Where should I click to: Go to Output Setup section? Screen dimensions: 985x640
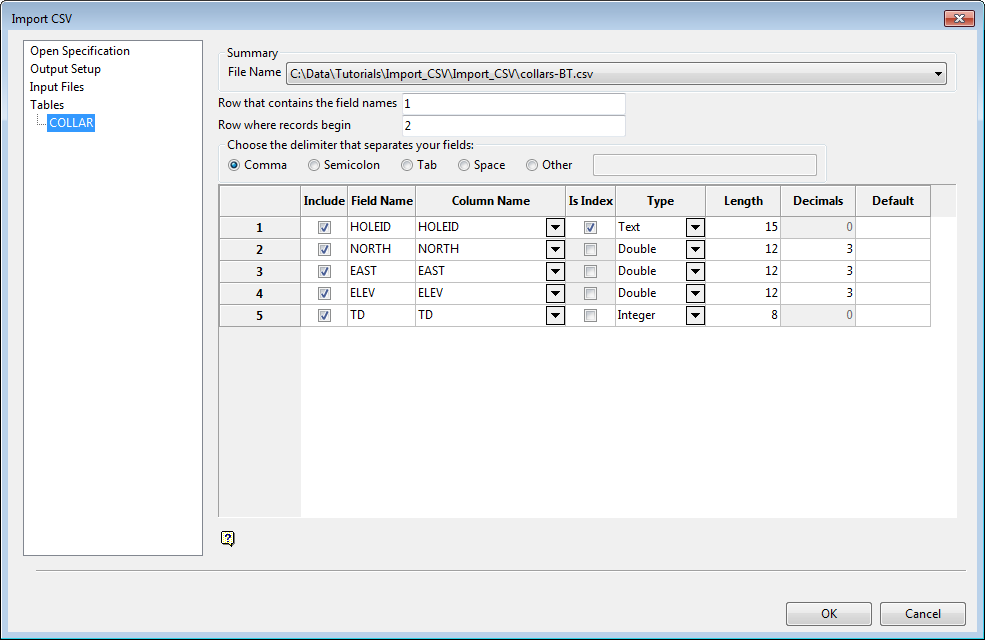coord(65,69)
